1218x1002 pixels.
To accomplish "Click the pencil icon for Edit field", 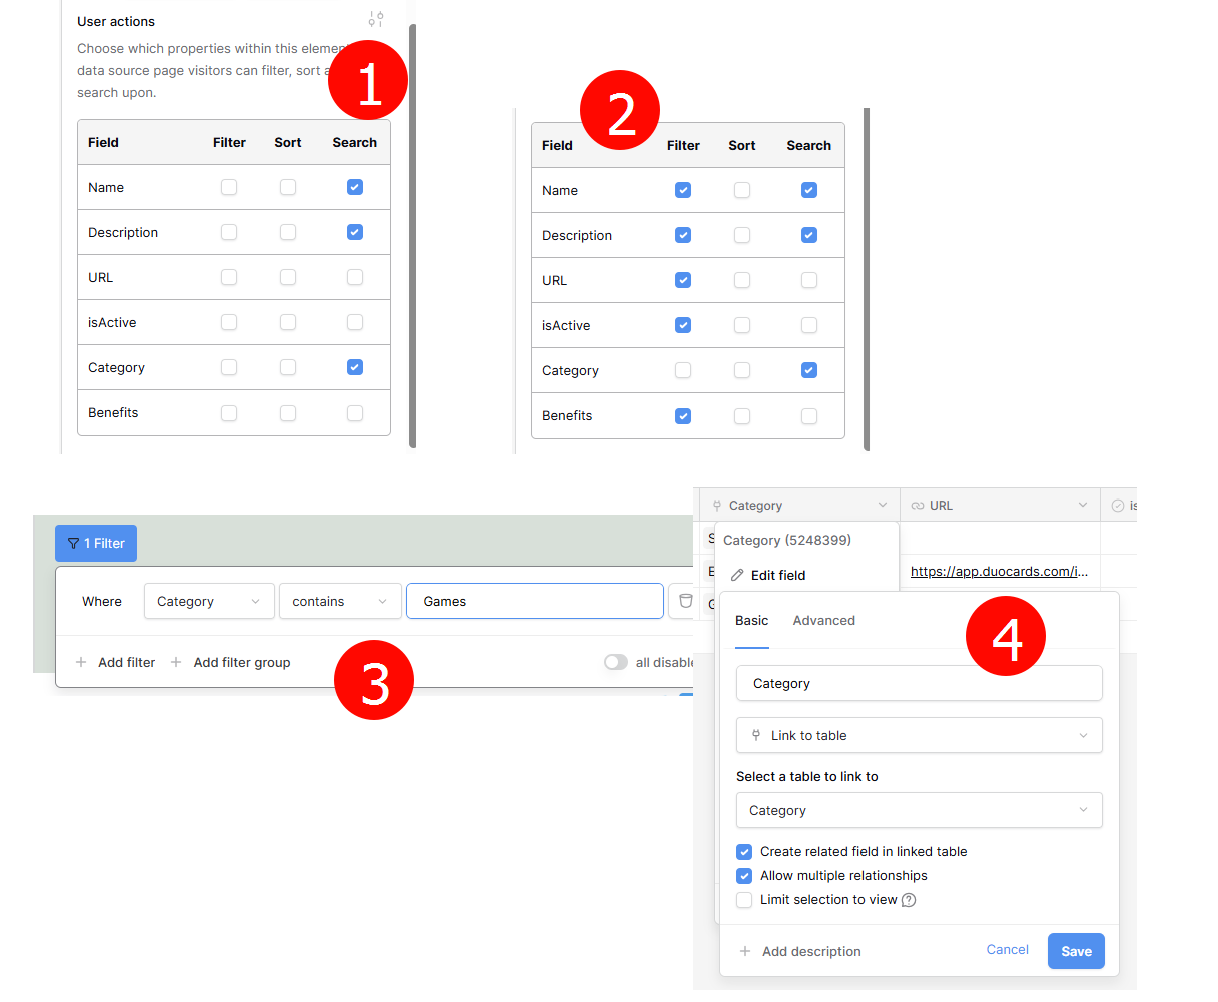I will point(737,575).
